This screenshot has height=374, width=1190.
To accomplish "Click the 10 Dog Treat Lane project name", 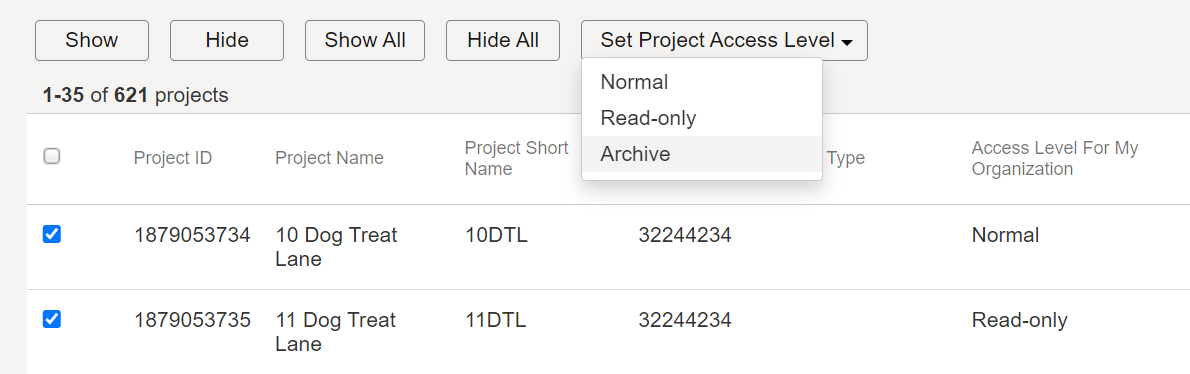I will tap(336, 247).
